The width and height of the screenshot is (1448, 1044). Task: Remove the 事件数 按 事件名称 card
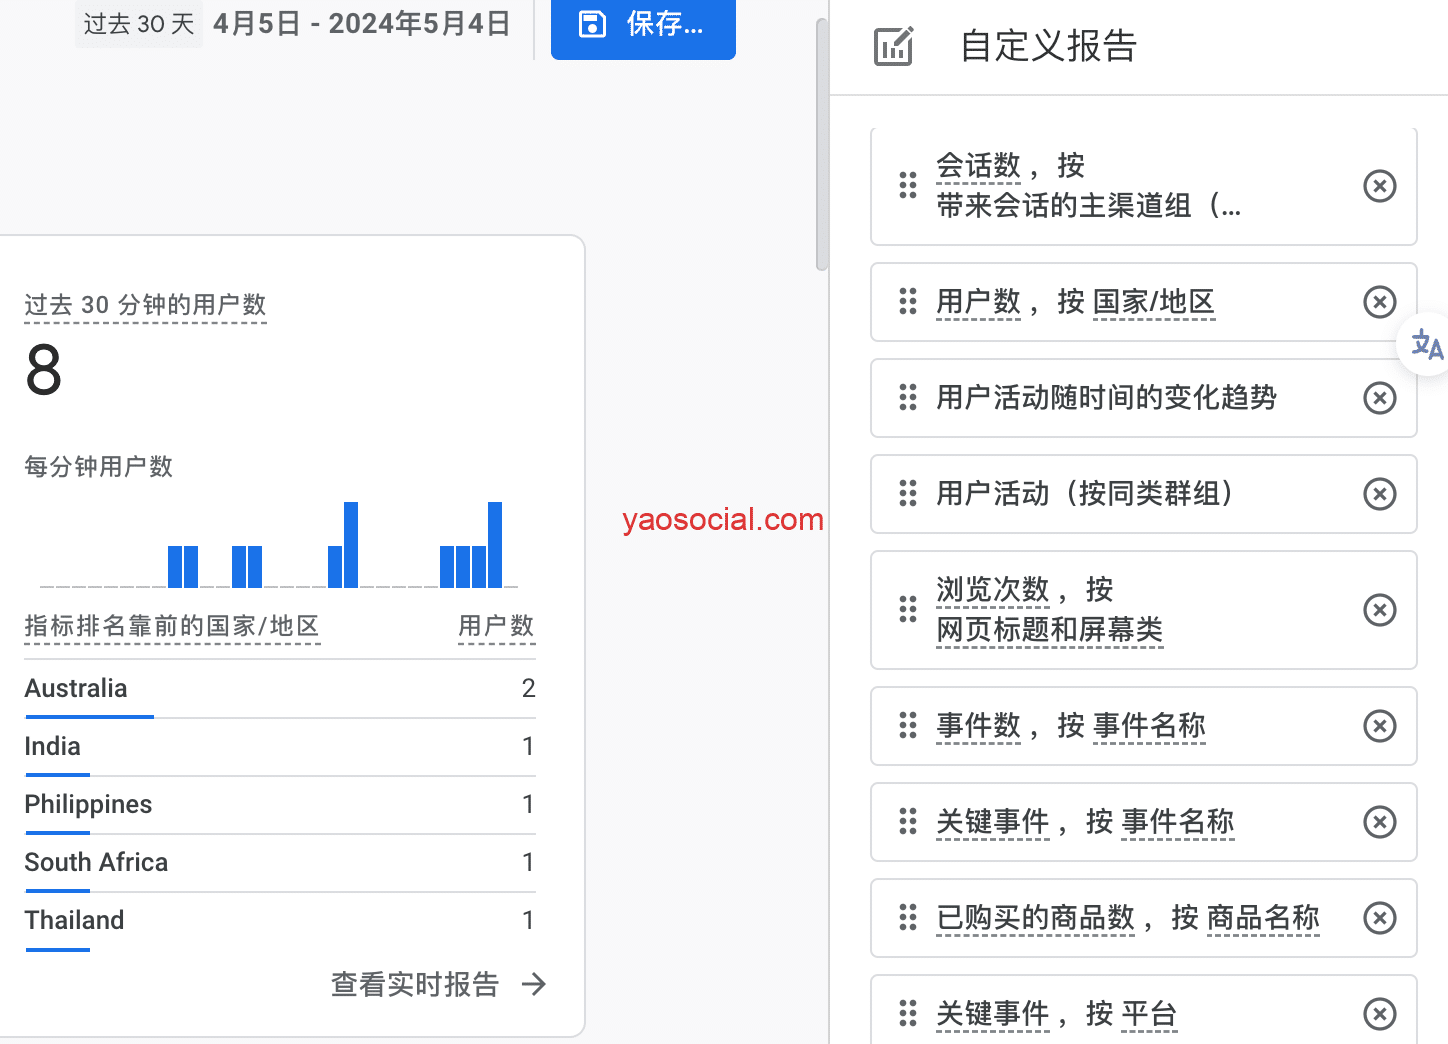pyautogui.click(x=1379, y=726)
